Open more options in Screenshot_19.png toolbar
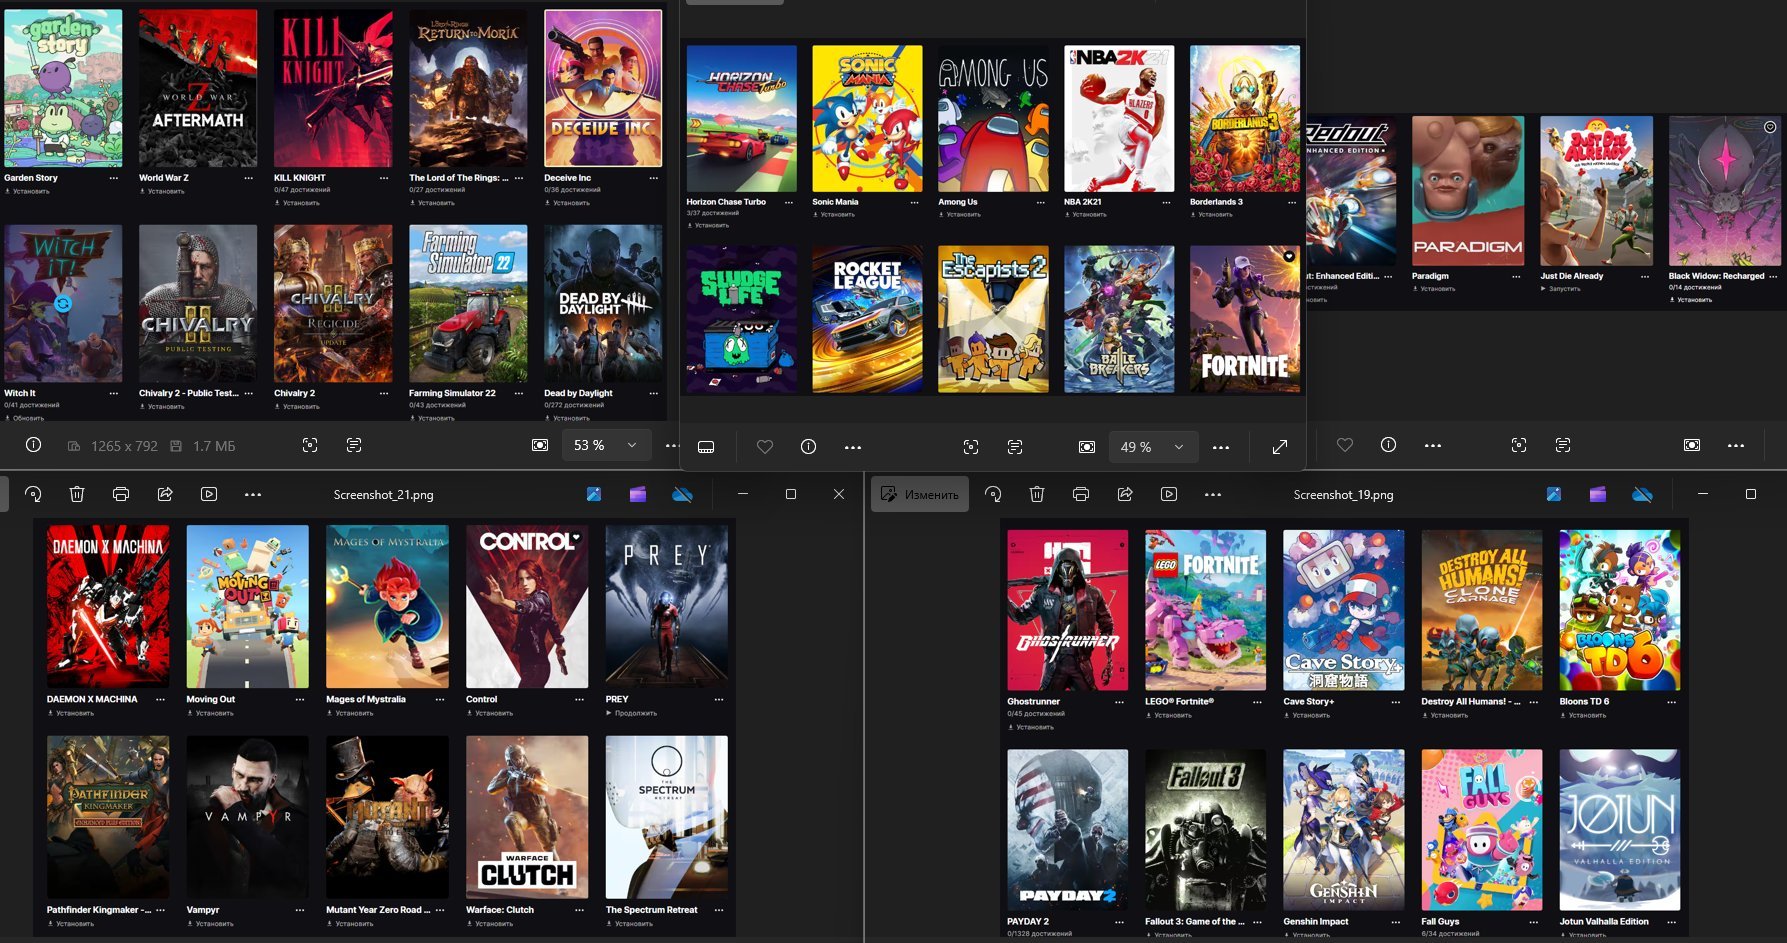This screenshot has height=943, width=1787. [x=1213, y=494]
